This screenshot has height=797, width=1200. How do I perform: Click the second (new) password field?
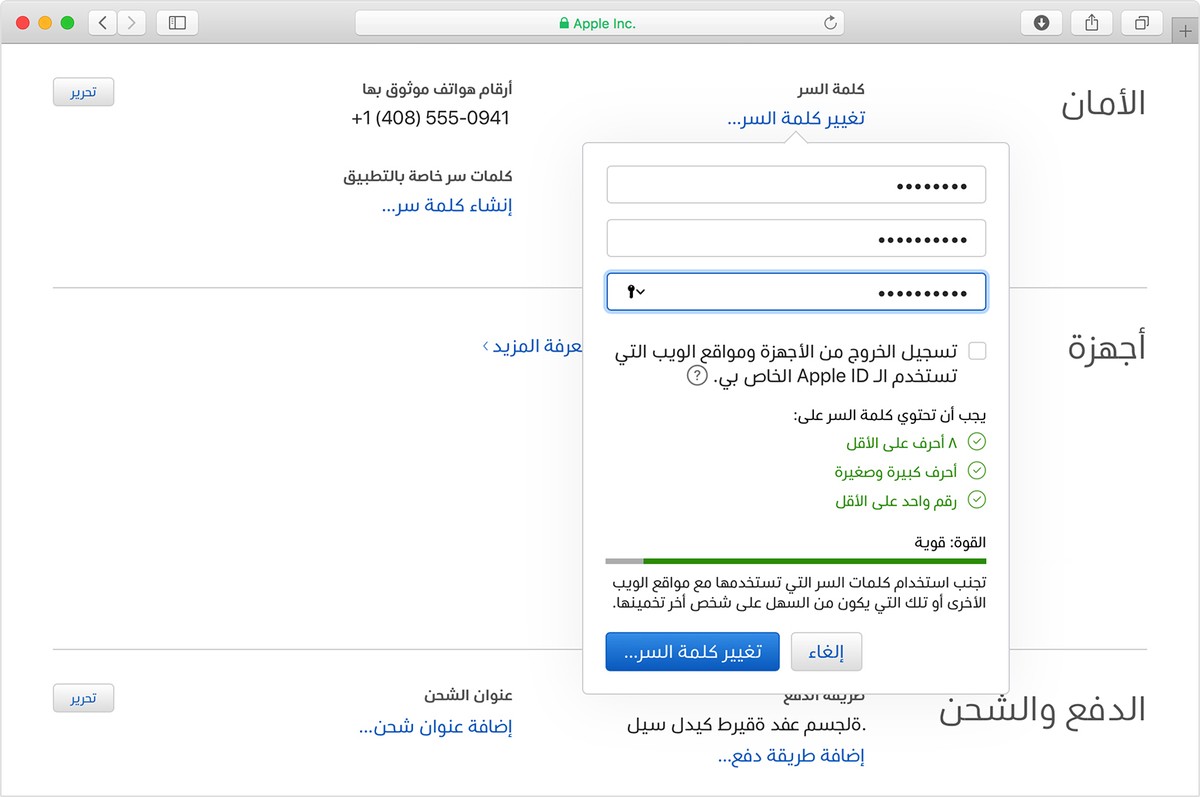(796, 238)
